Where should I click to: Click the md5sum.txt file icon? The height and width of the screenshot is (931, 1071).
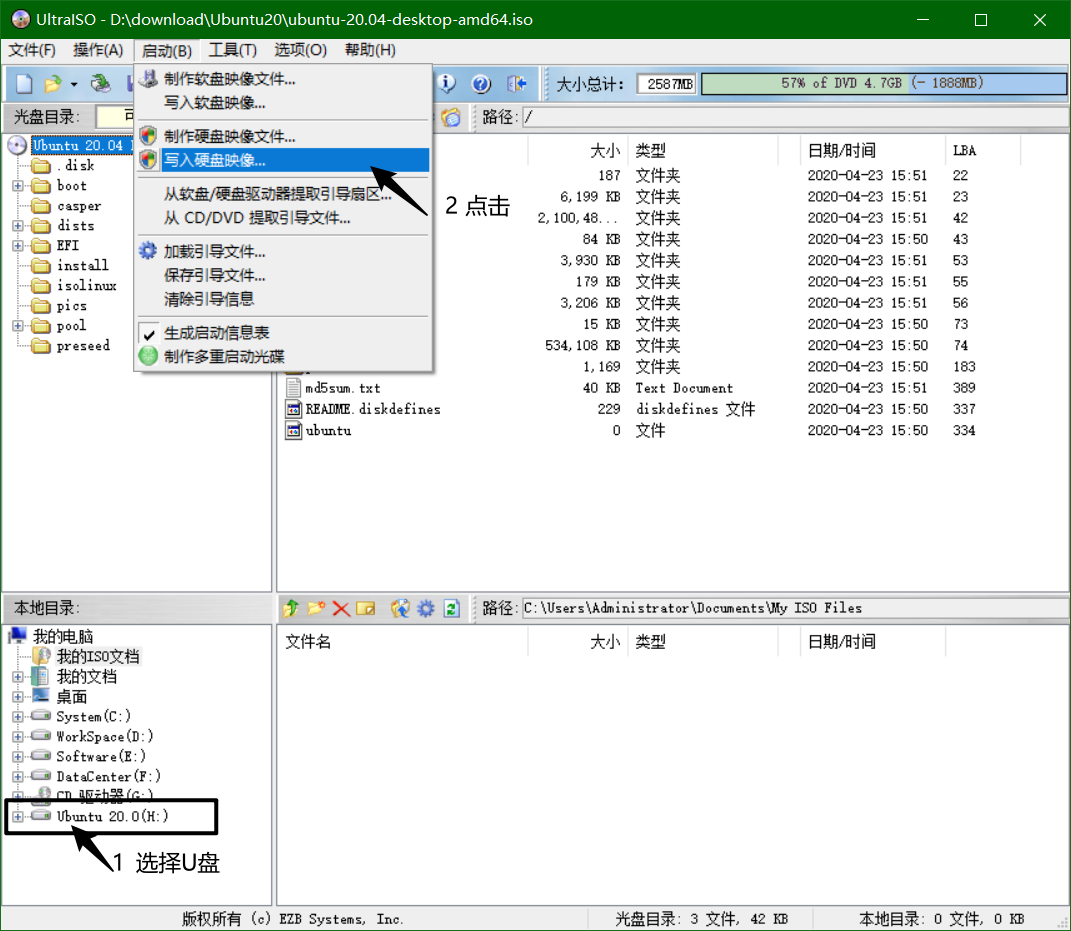click(x=293, y=388)
